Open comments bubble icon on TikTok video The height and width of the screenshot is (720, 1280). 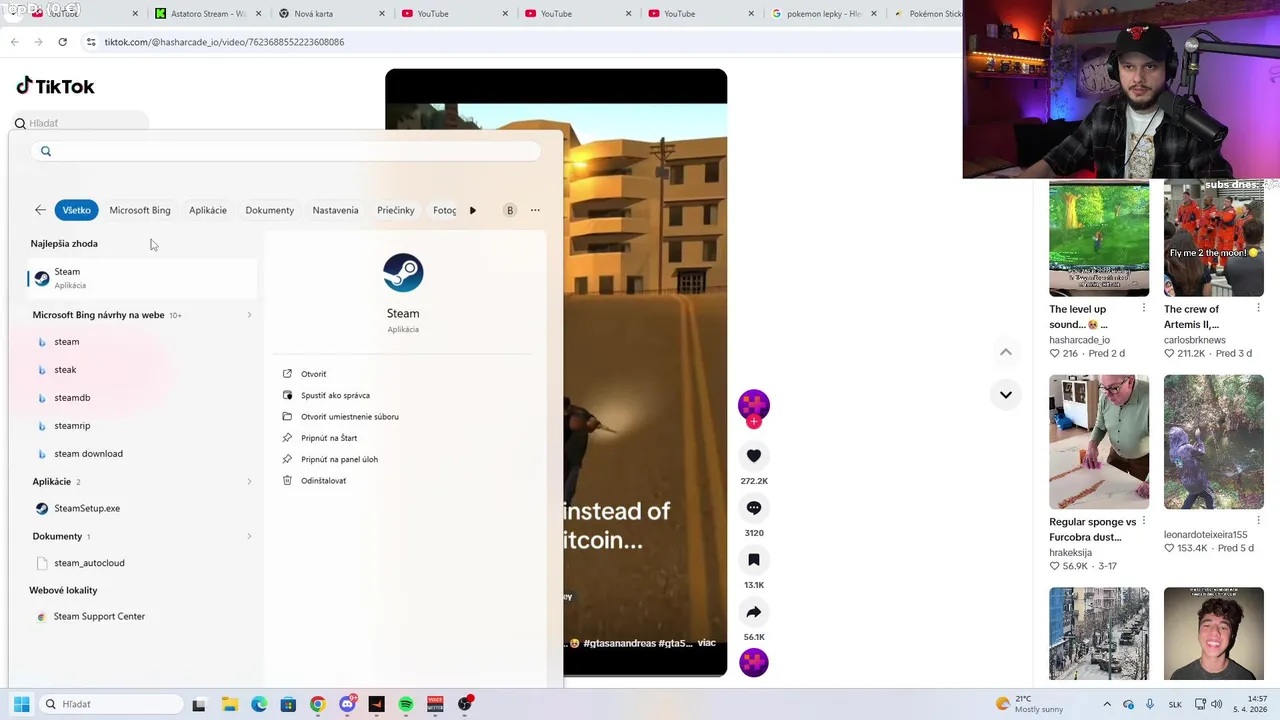point(754,508)
